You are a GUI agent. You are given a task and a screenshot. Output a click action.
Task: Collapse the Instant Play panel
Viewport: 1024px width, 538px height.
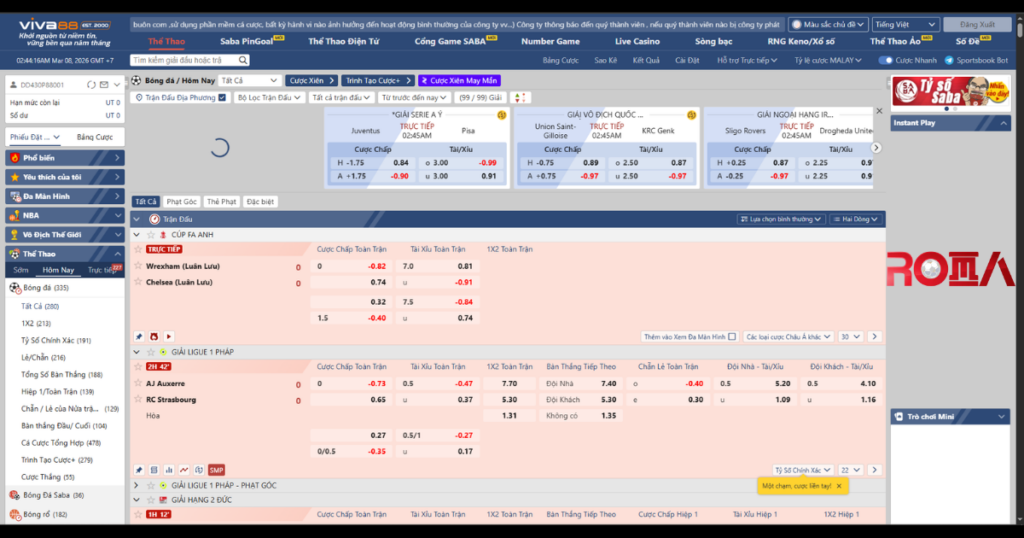pyautogui.click(x=1003, y=122)
